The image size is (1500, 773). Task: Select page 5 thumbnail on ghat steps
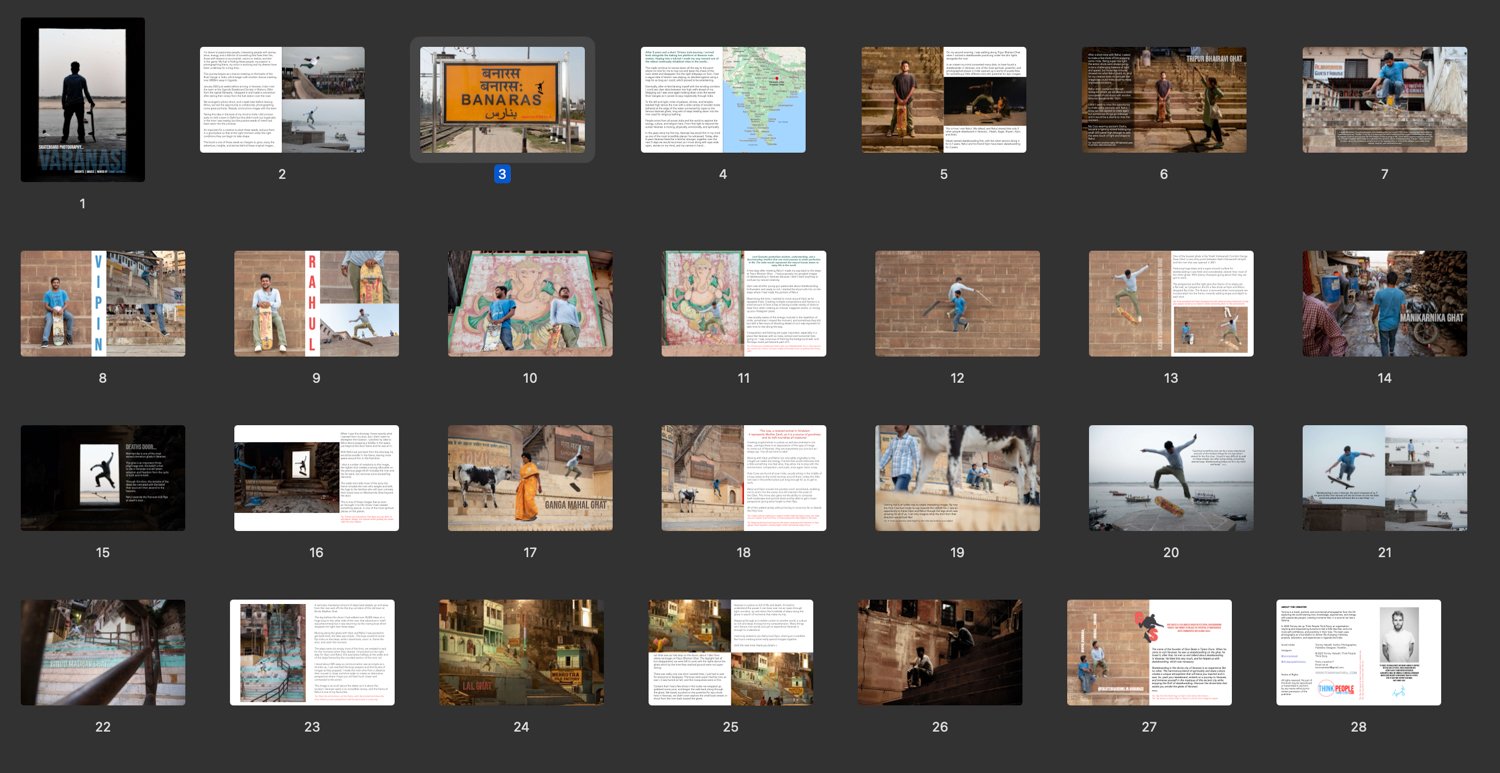[x=944, y=100]
